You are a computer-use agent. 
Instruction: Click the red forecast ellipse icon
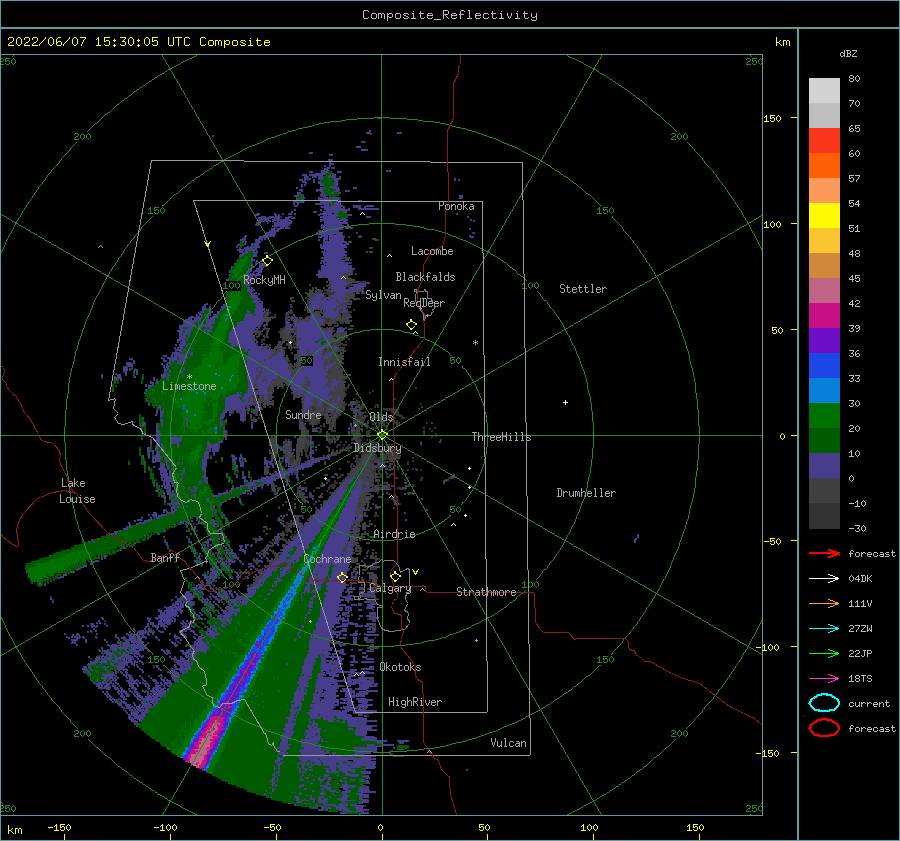tap(824, 728)
